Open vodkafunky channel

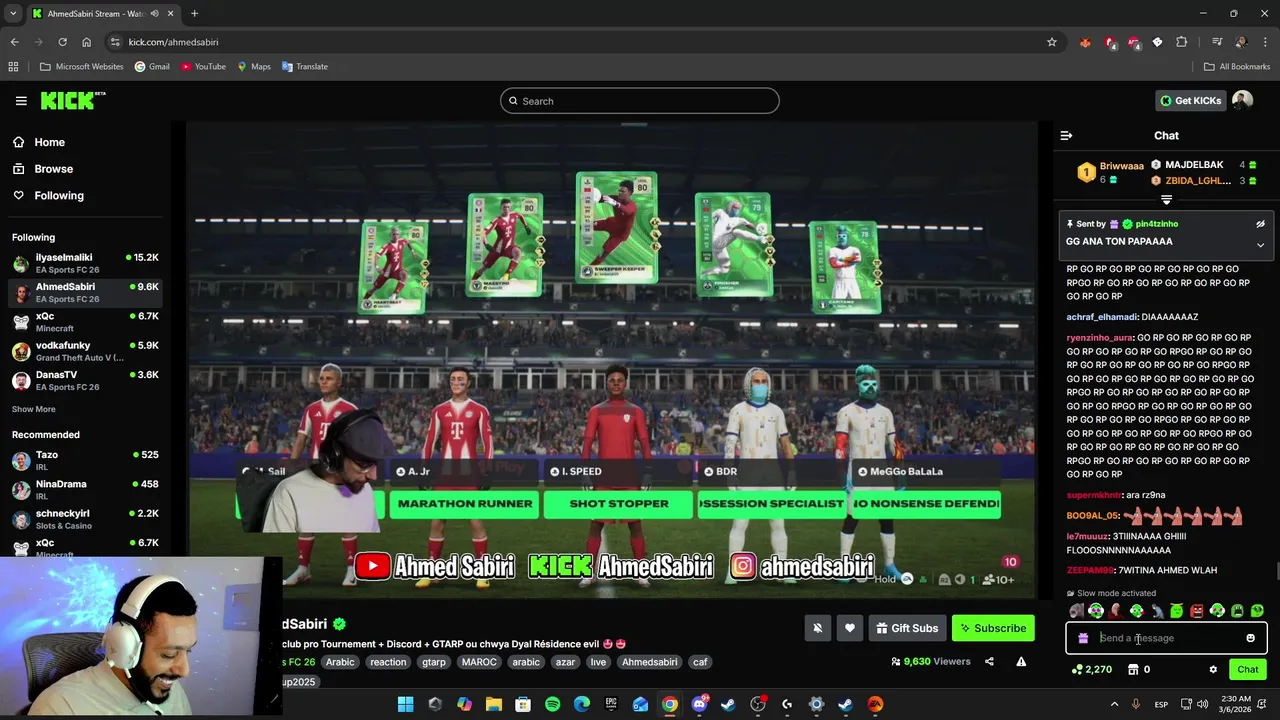click(x=85, y=351)
